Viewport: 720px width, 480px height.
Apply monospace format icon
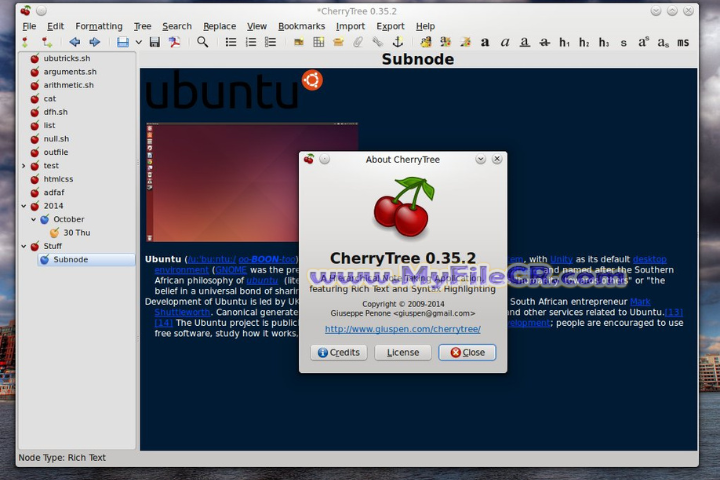pos(683,43)
